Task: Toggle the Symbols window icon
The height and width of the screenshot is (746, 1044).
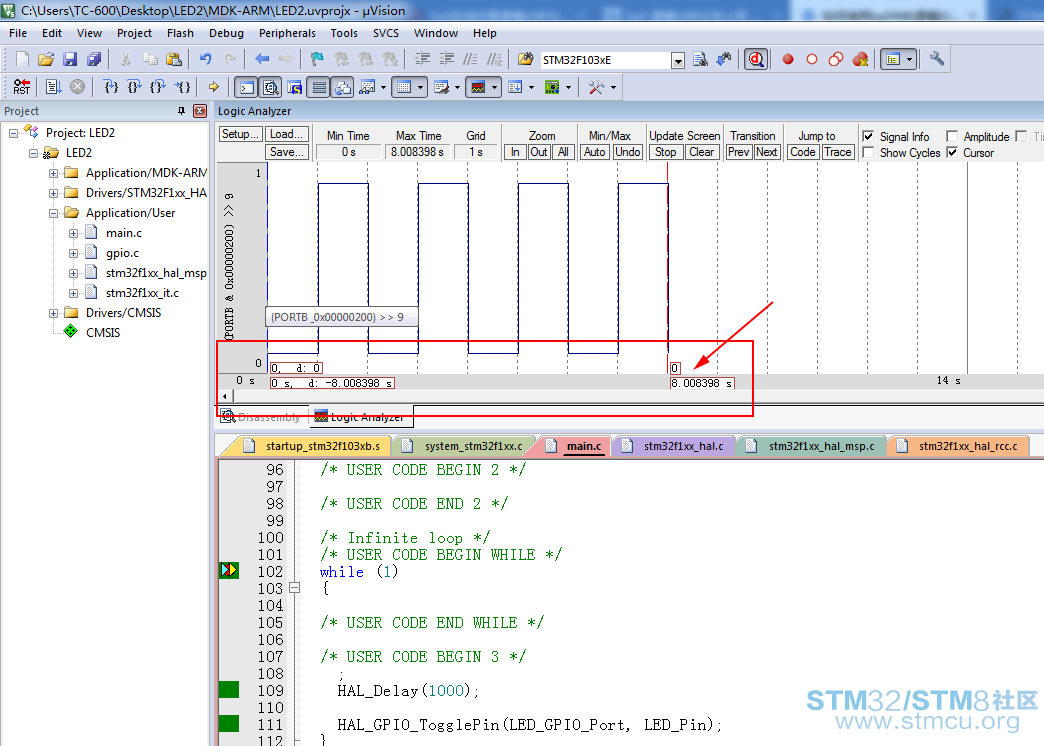Action: [295, 87]
